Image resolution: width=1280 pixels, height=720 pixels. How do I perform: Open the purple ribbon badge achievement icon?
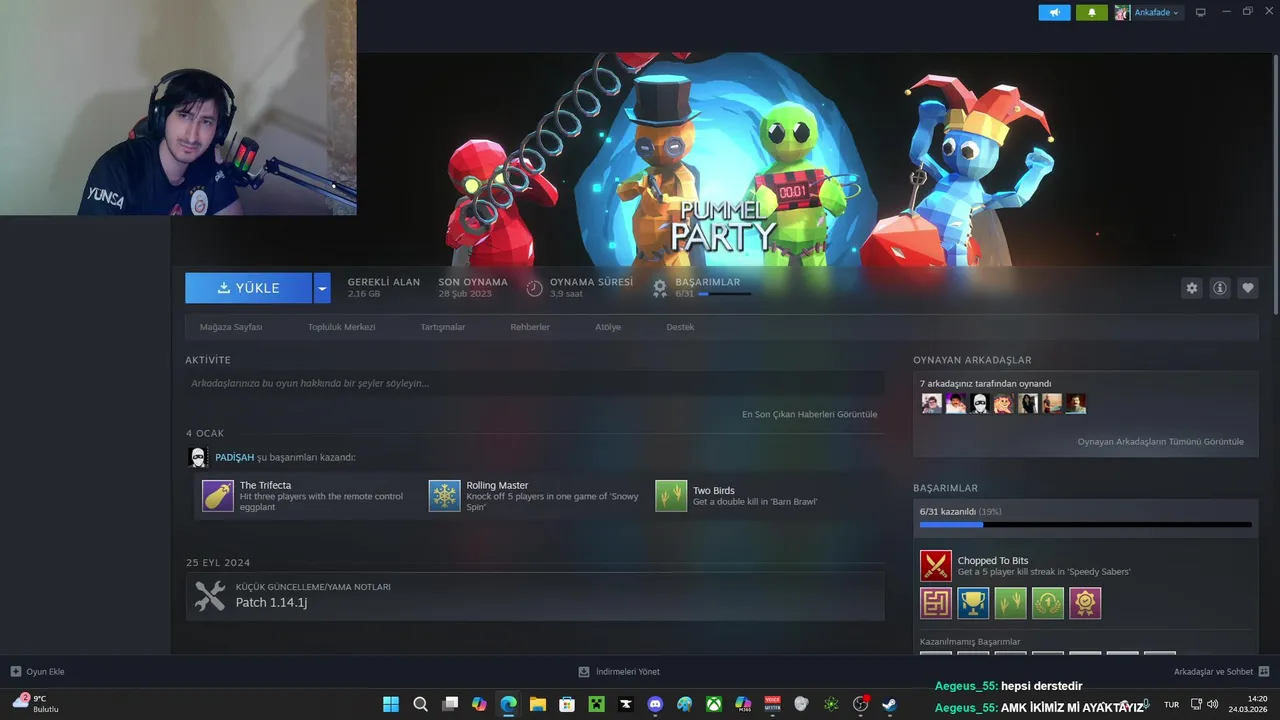click(x=1085, y=603)
